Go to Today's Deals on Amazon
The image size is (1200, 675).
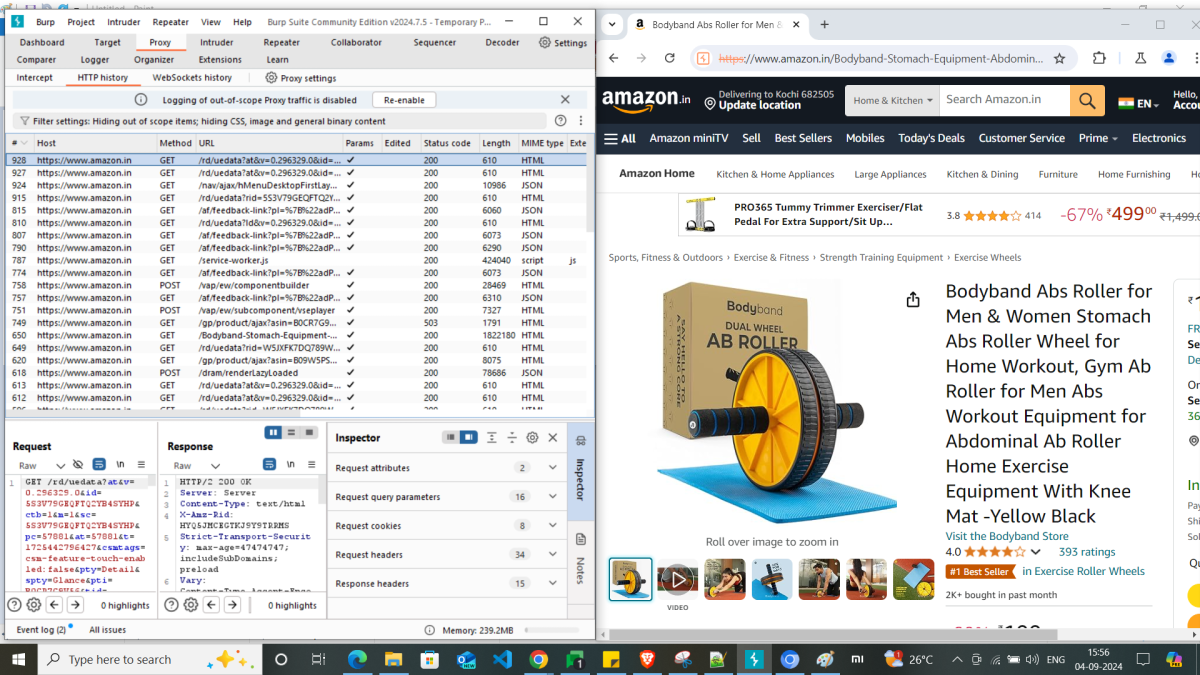click(931, 138)
